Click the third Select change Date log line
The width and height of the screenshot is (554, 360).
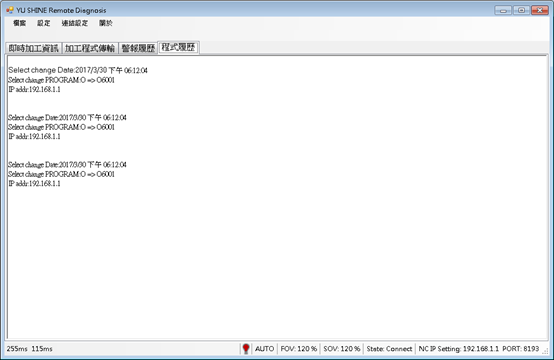coord(67,164)
